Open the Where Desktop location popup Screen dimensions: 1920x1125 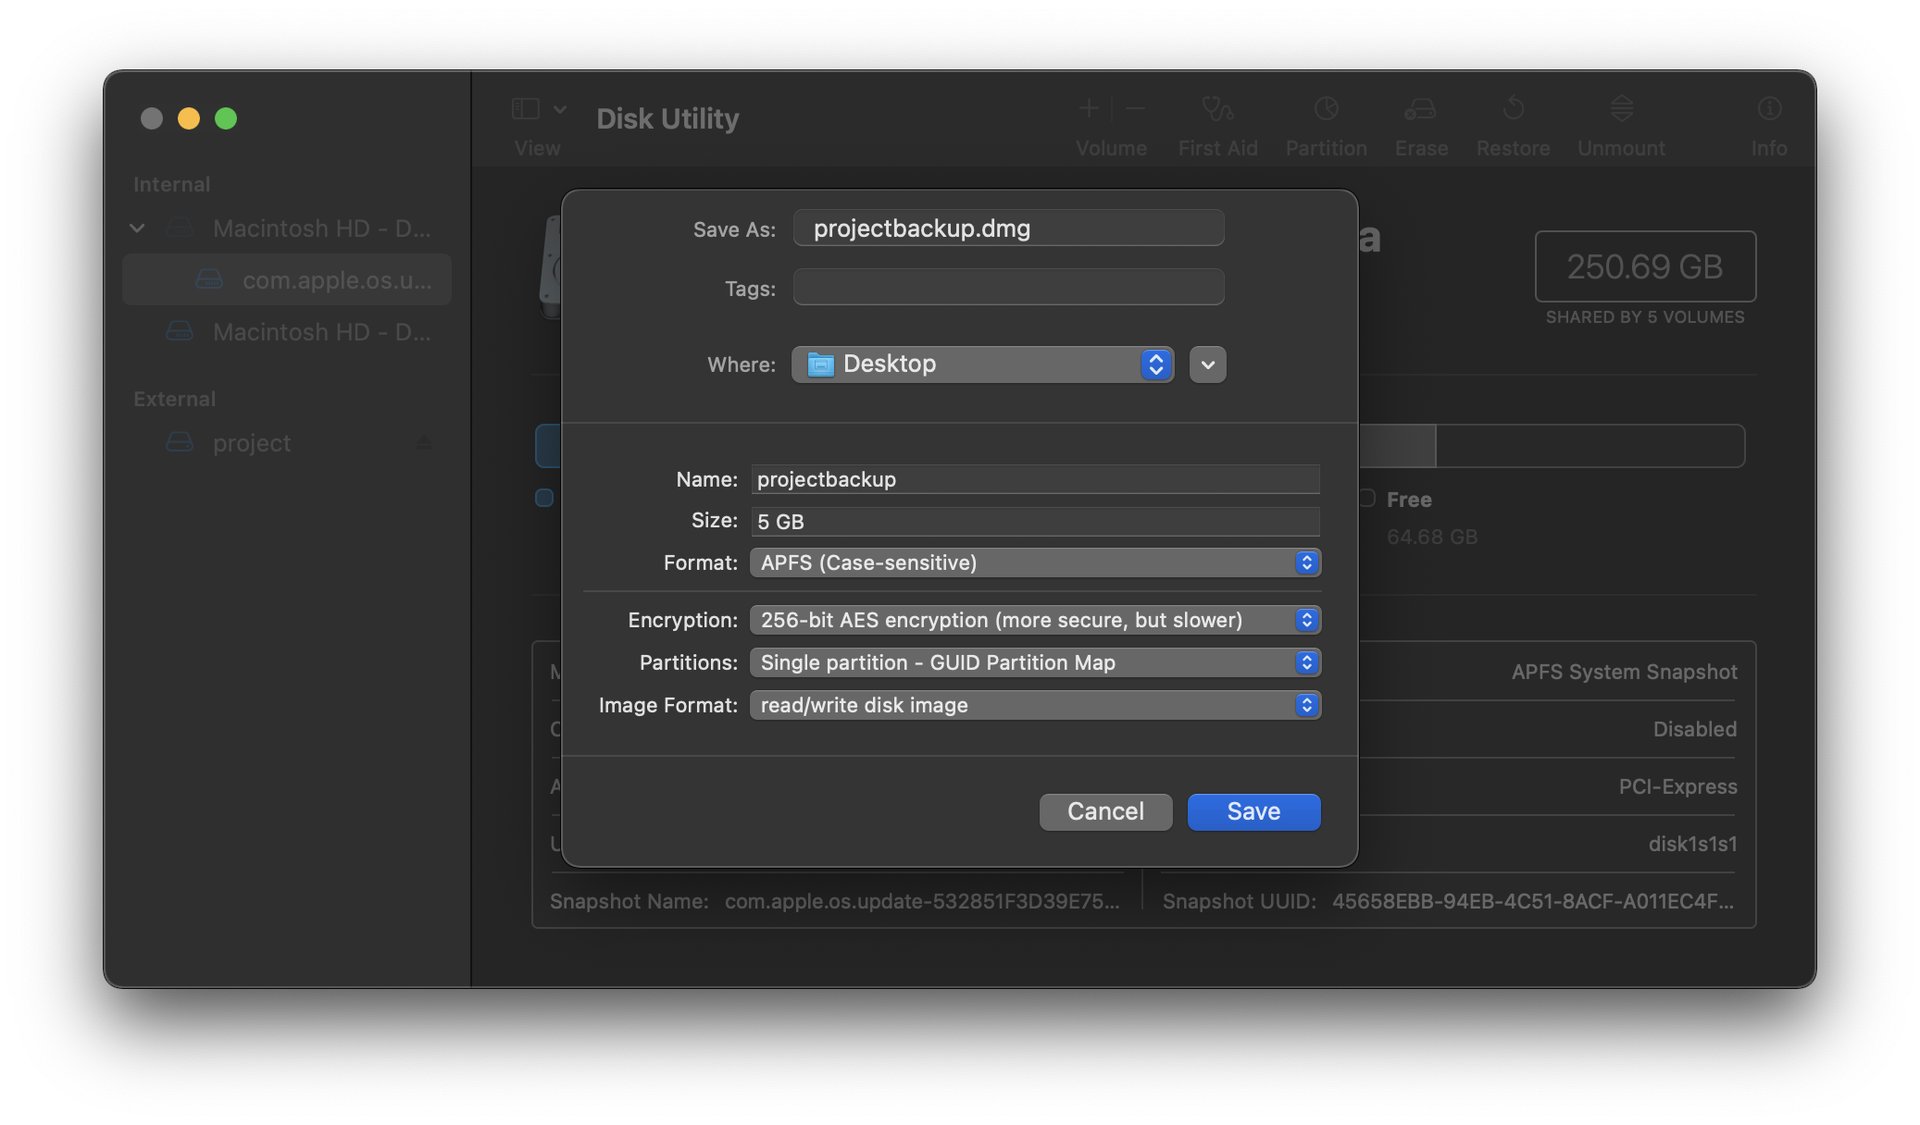click(x=982, y=364)
